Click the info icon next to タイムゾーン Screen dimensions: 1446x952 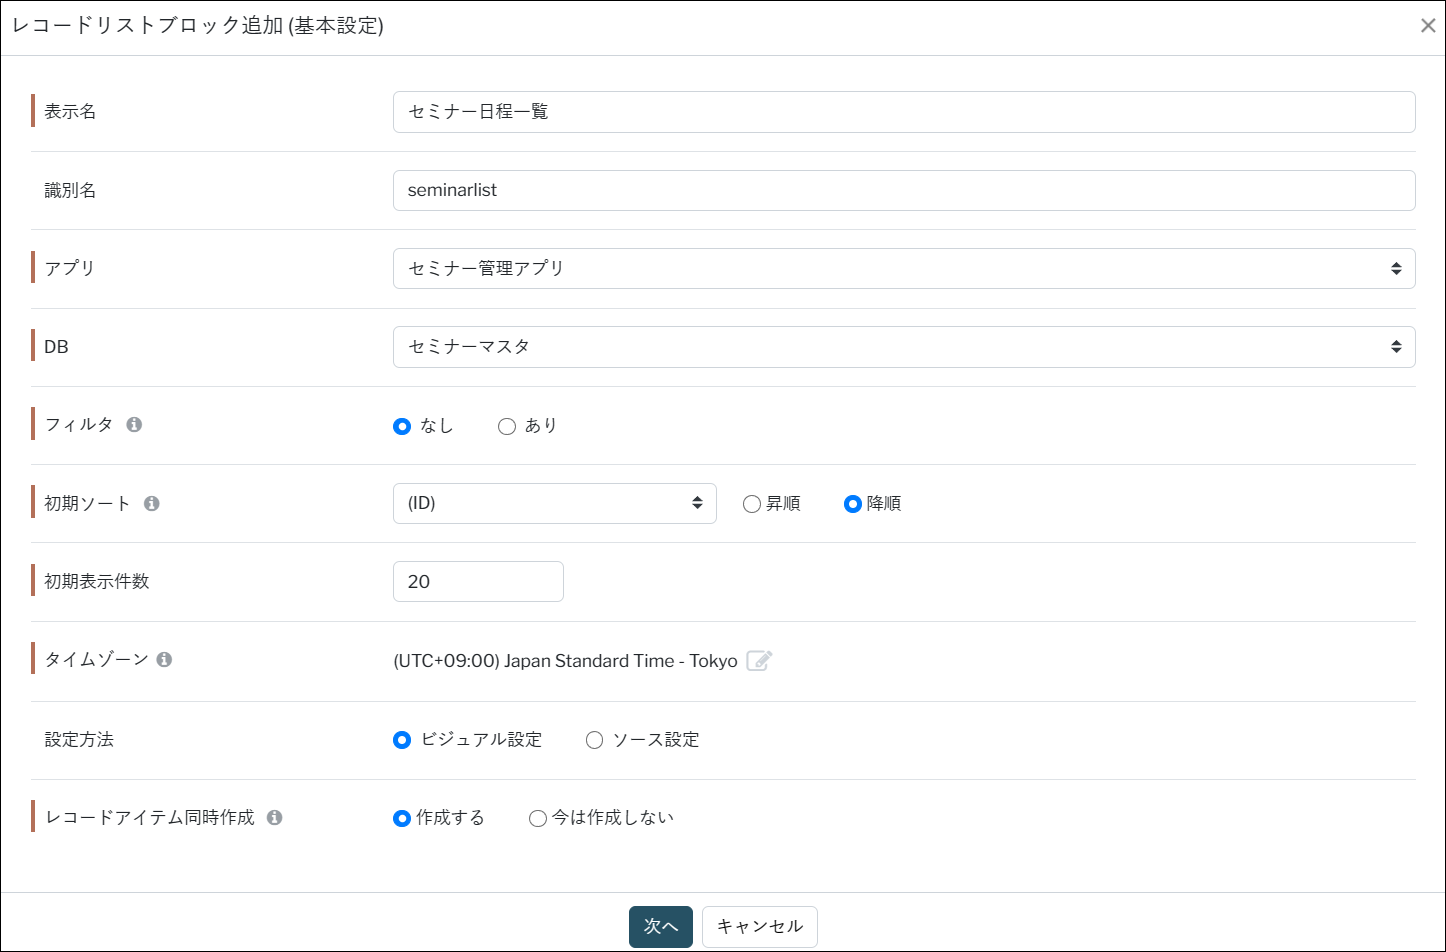[164, 660]
